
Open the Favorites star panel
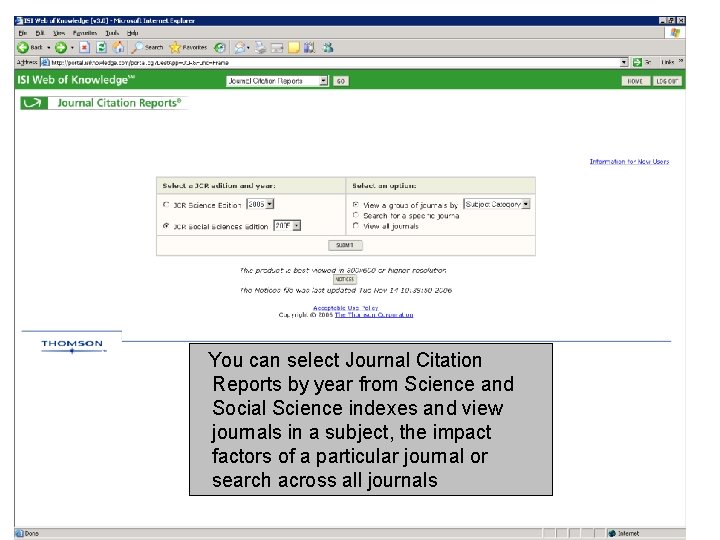[x=188, y=47]
